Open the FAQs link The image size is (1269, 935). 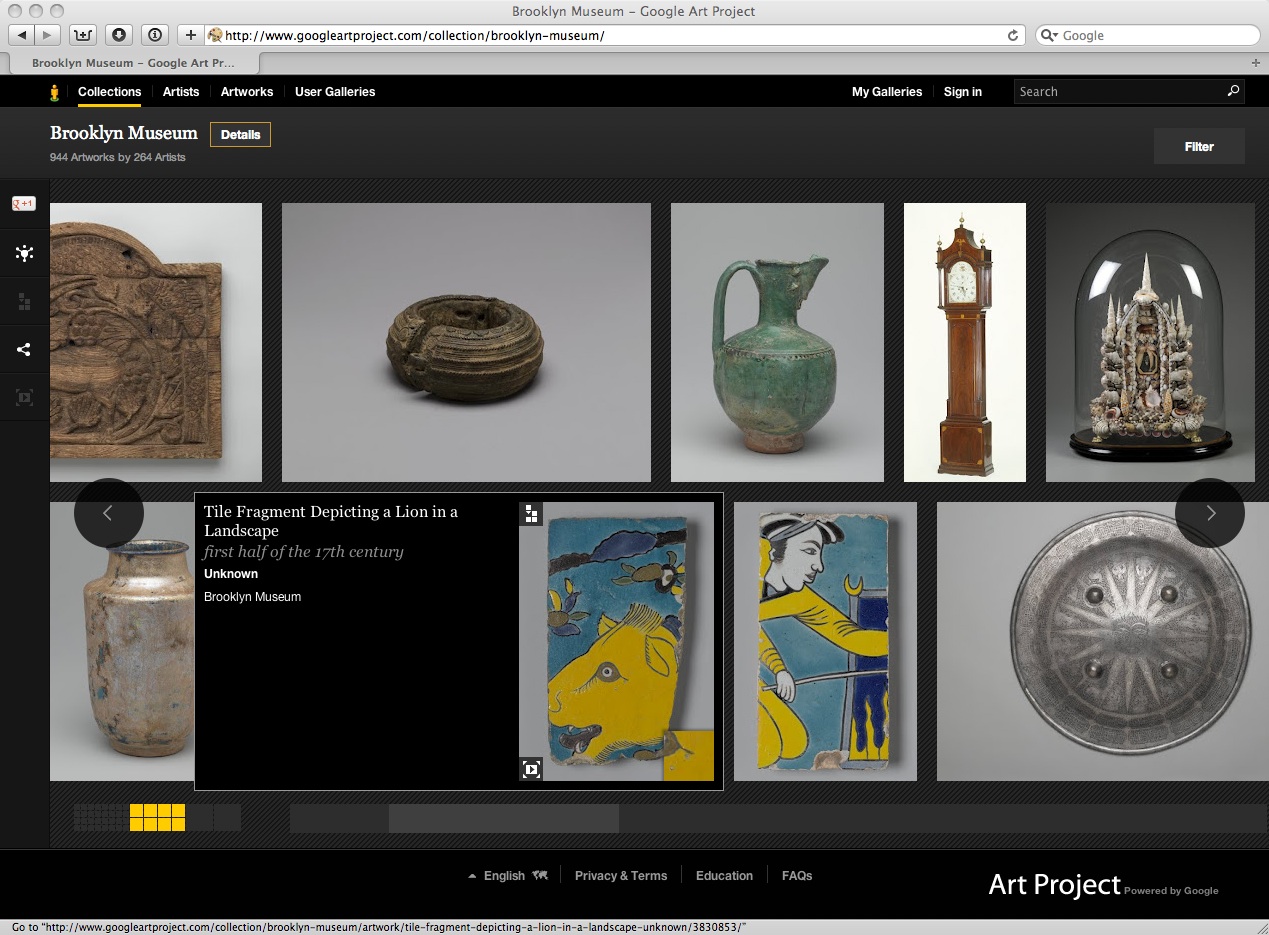pyautogui.click(x=797, y=875)
